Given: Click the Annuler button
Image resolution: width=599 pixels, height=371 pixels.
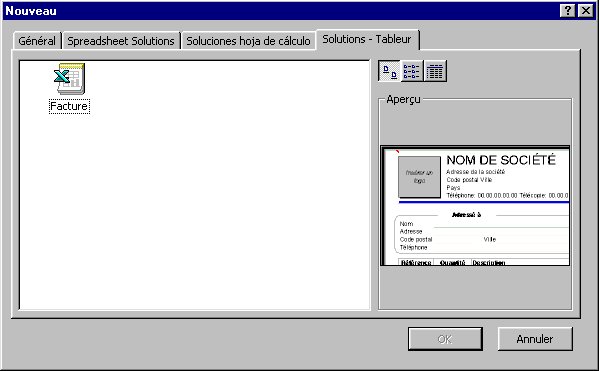Looking at the screenshot, I should pos(535,339).
